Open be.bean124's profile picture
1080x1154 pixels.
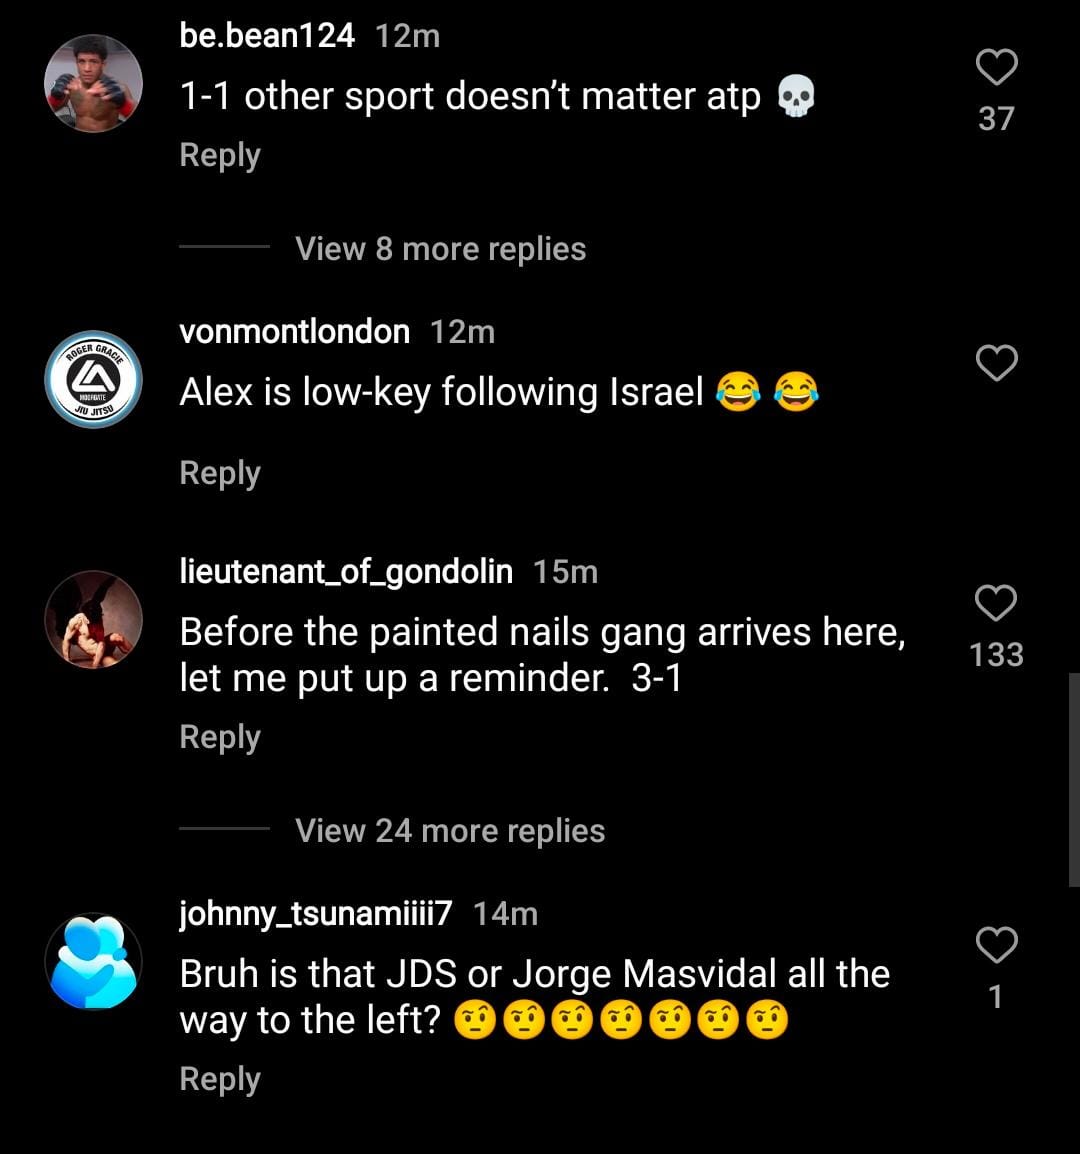(94, 84)
